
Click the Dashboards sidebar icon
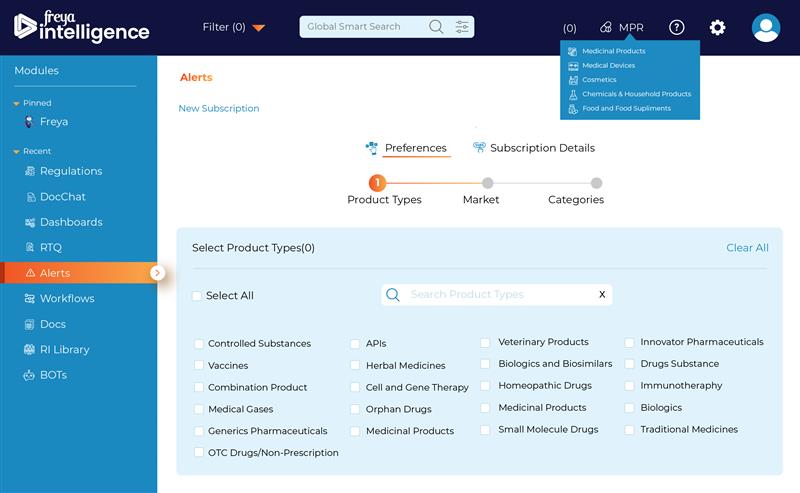[30, 223]
